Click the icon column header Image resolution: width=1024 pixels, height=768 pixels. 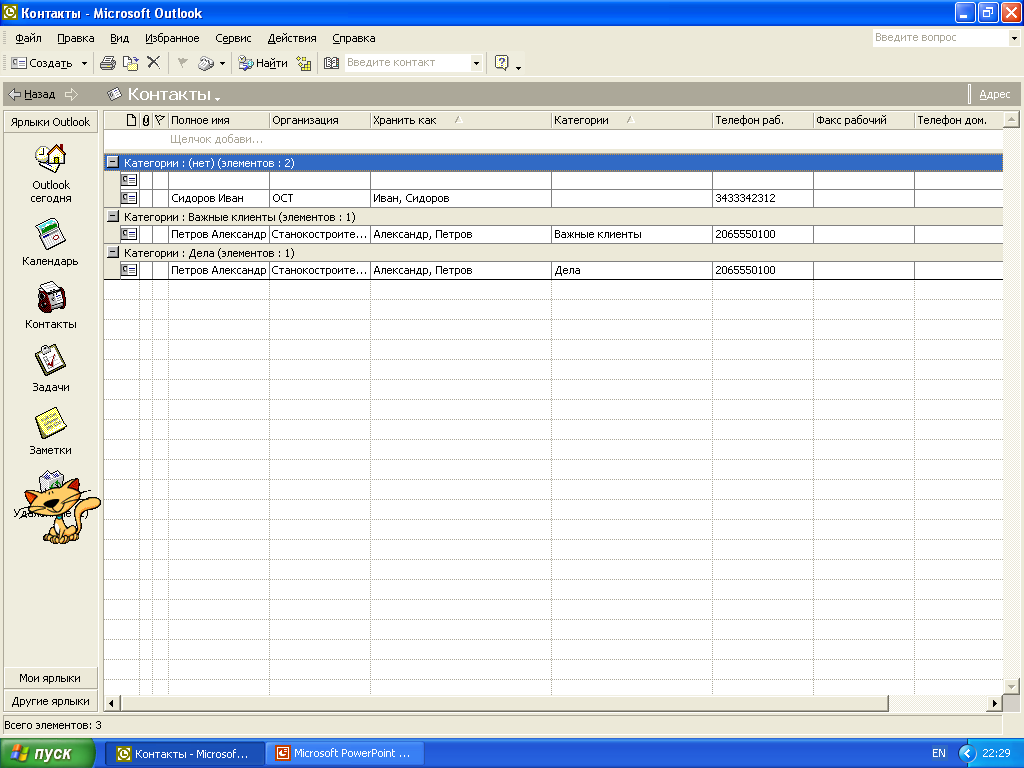pyautogui.click(x=131, y=120)
